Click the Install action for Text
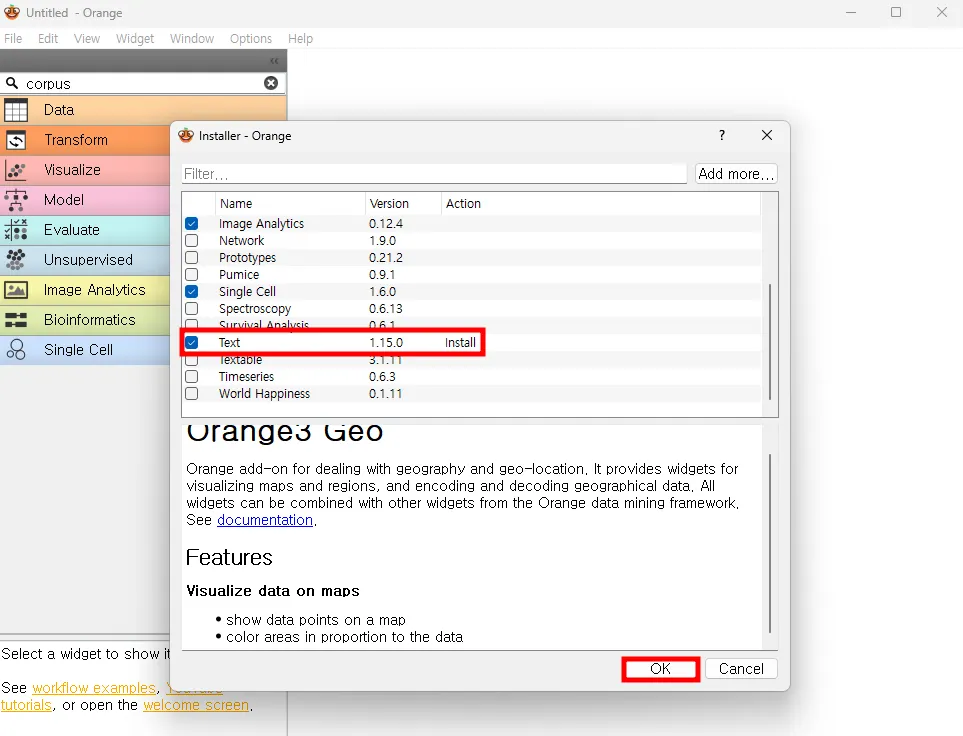This screenshot has width=963, height=736. pos(460,342)
